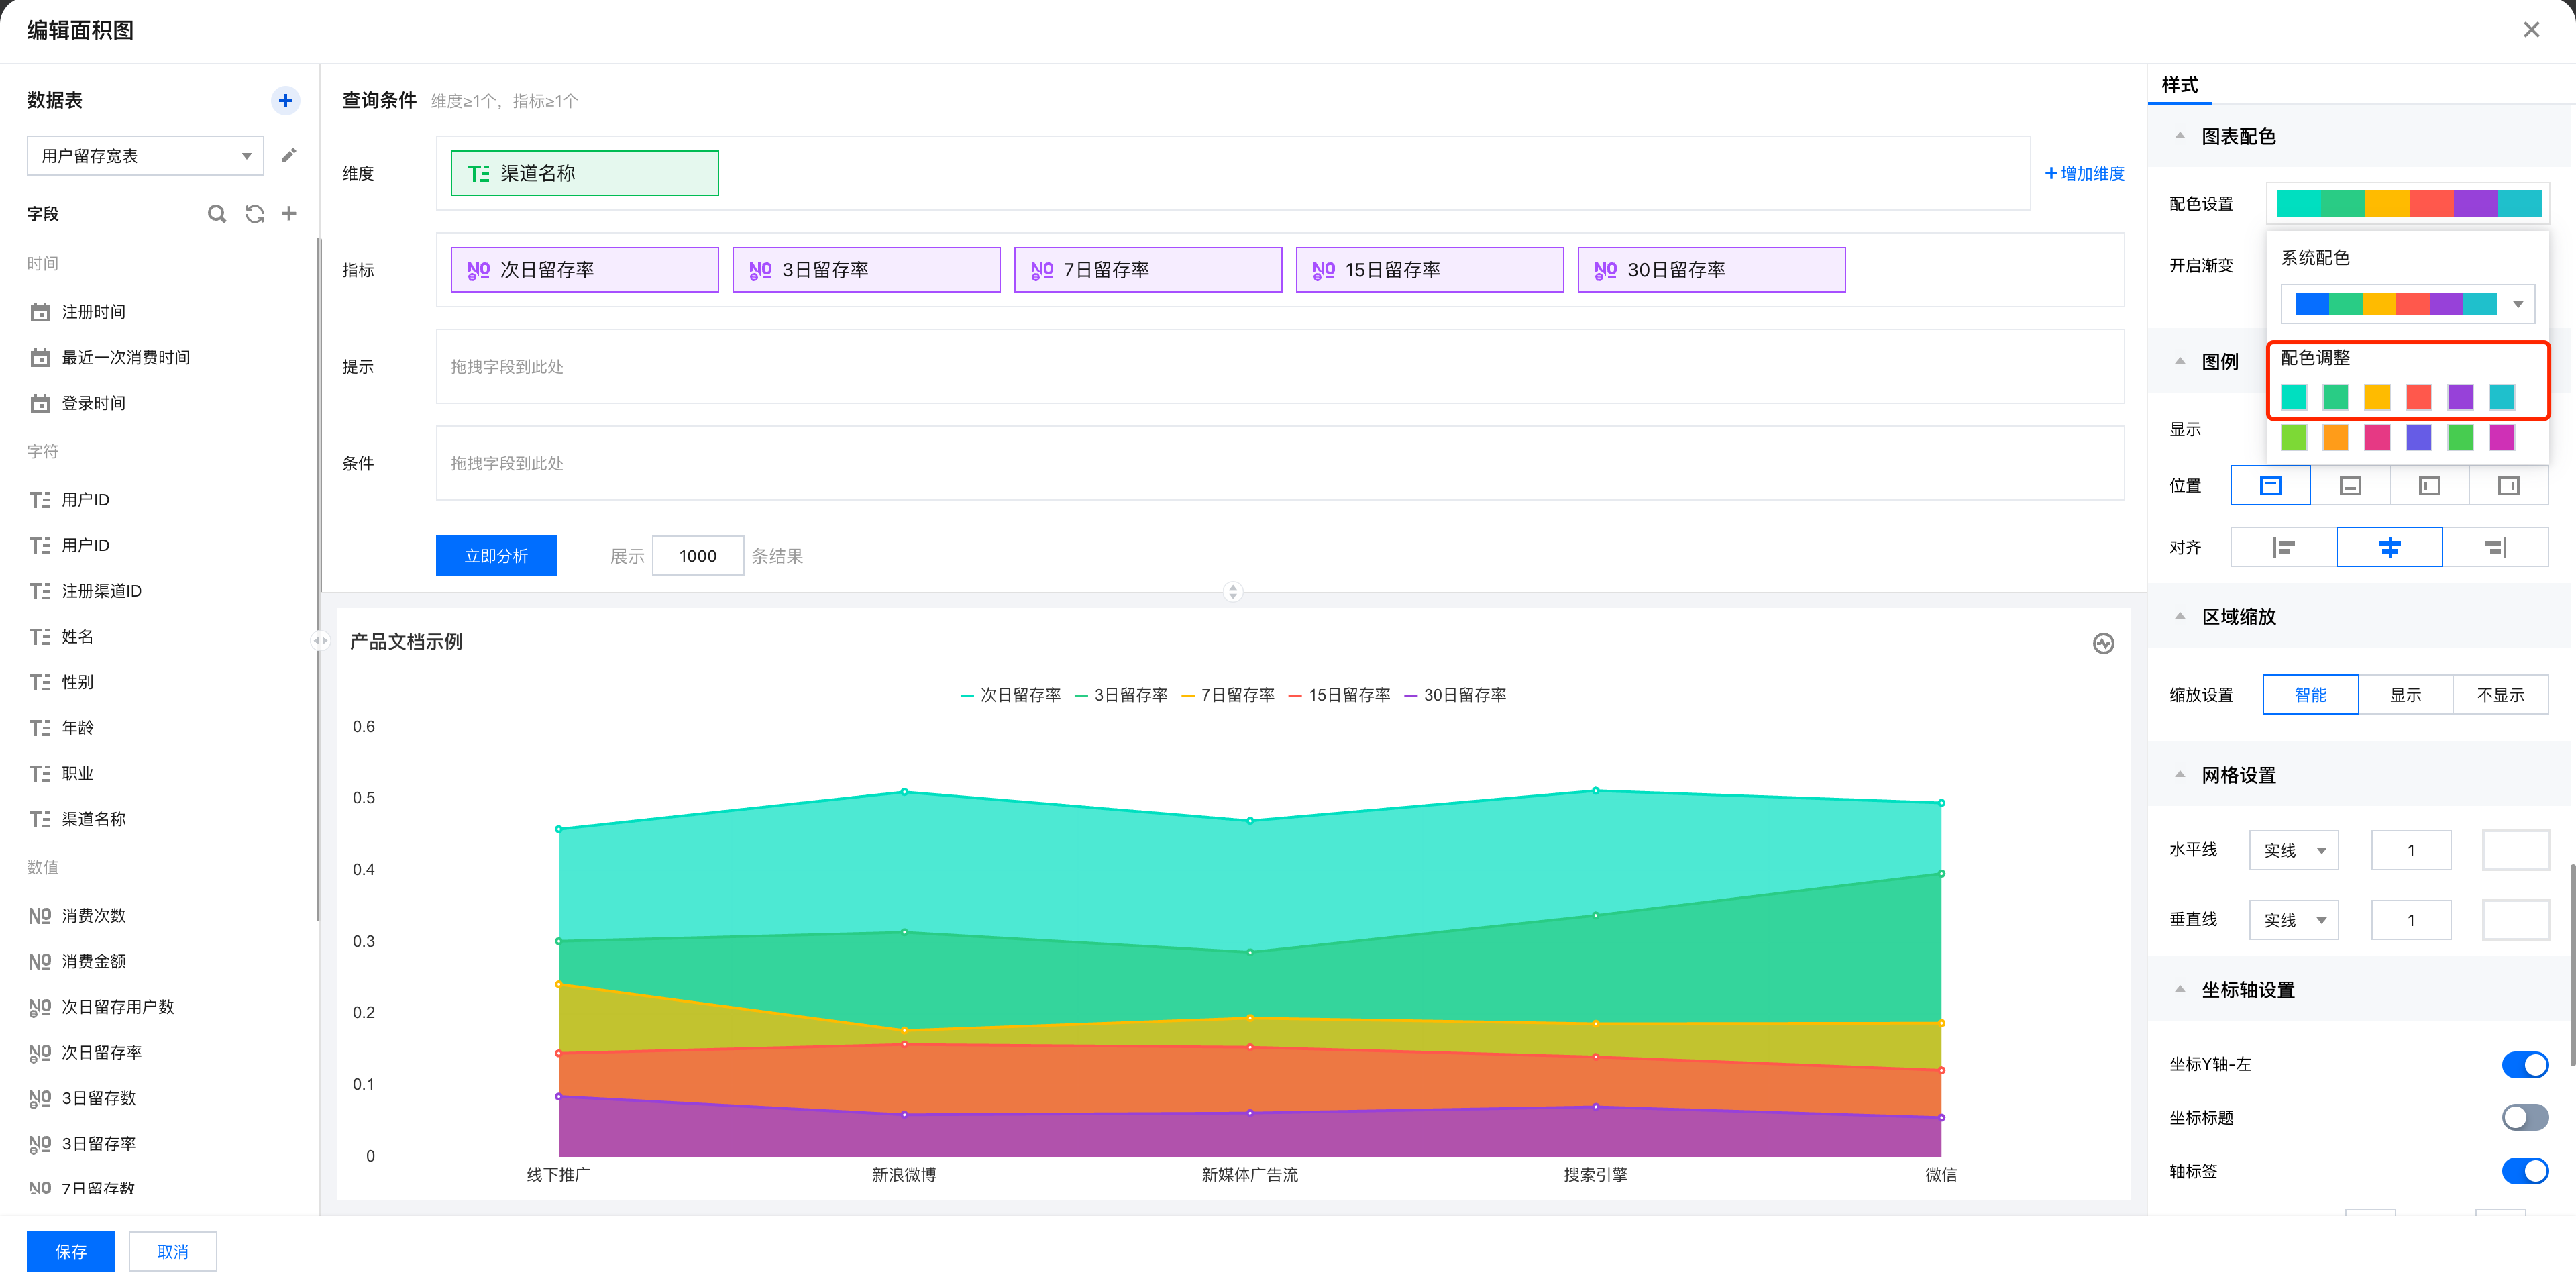Click the 立即分析 button
The height and width of the screenshot is (1283, 2576).
496,556
